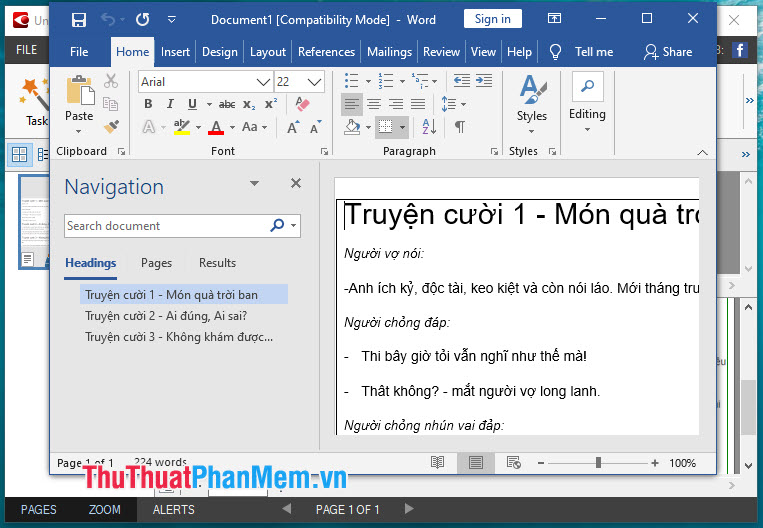The height and width of the screenshot is (528, 763).
Task: Collapse the ribbon with the chevron
Action: [x=702, y=152]
